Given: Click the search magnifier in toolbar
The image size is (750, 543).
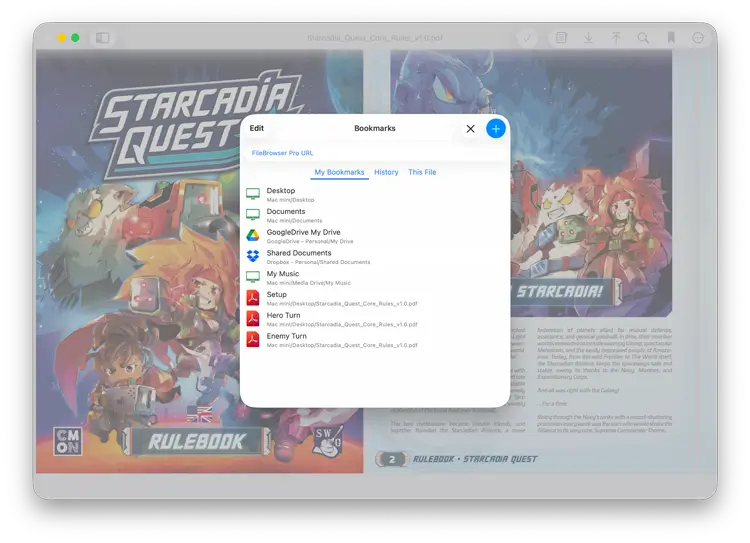Looking at the screenshot, I should coord(643,38).
